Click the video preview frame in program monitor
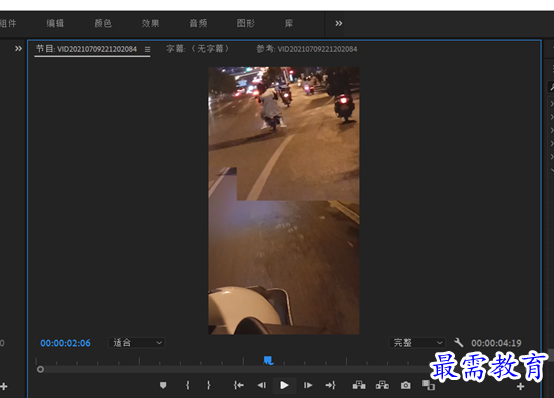This screenshot has width=554, height=398. 284,200
